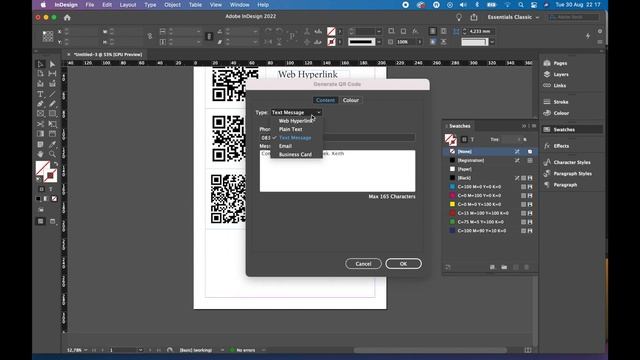Select the Rectangle tool
The height and width of the screenshot is (360, 640).
click(52, 113)
